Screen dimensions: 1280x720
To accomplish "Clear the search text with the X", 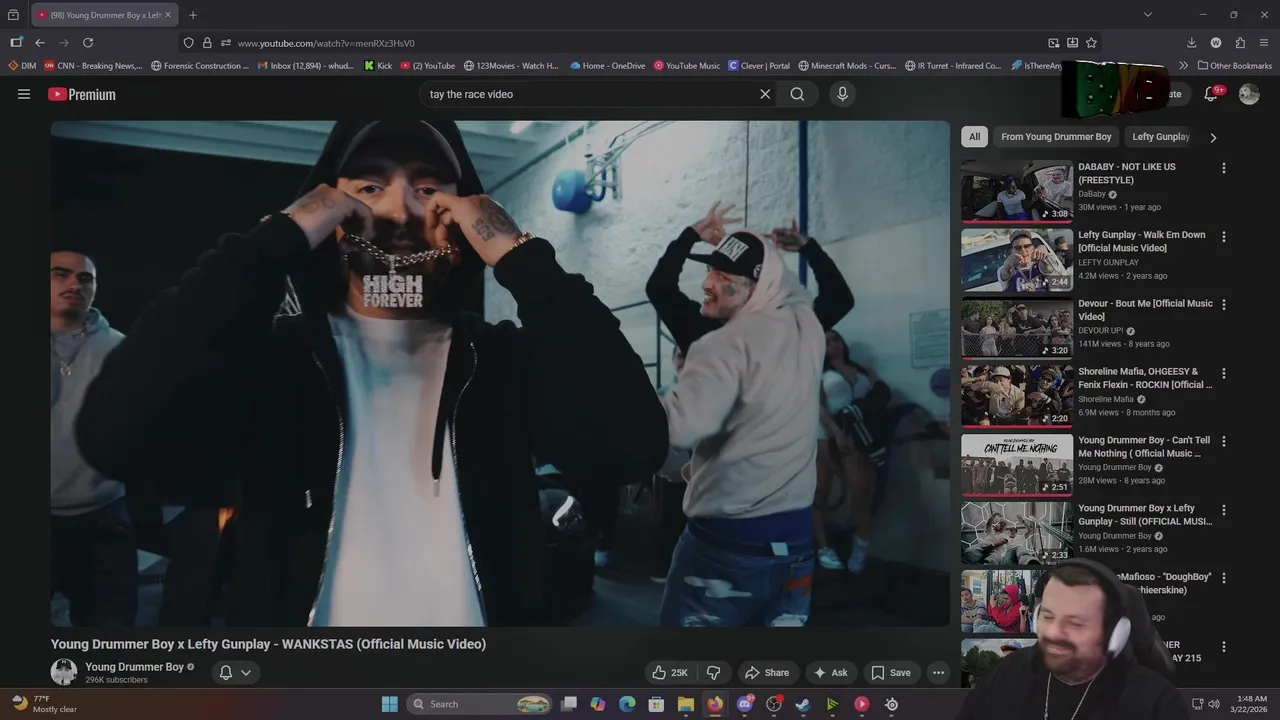I will (765, 94).
